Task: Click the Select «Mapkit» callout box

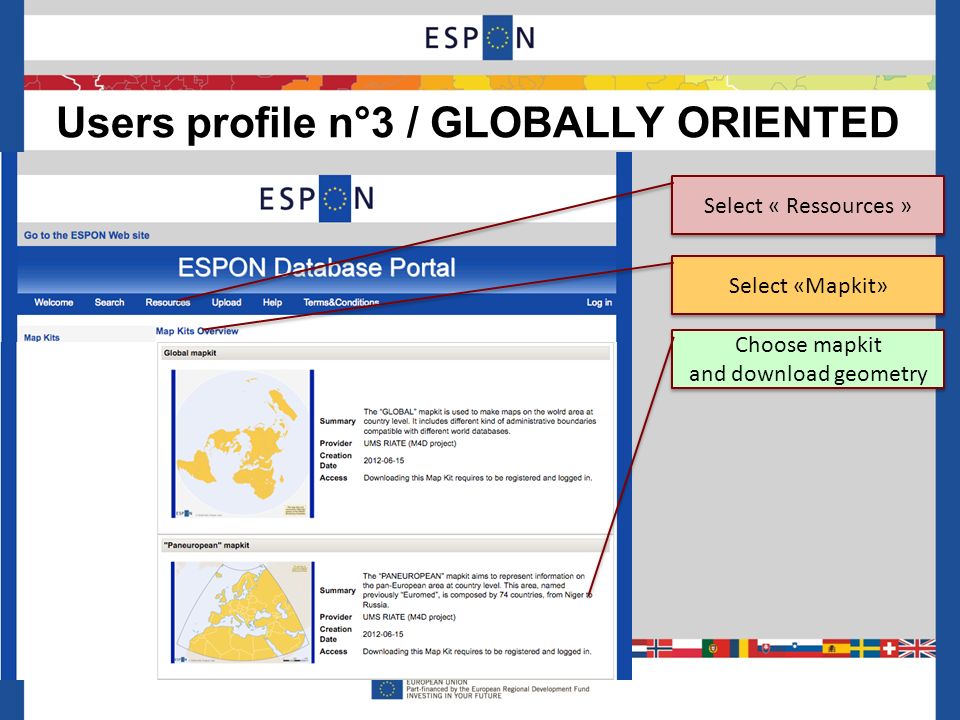Action: 808,285
